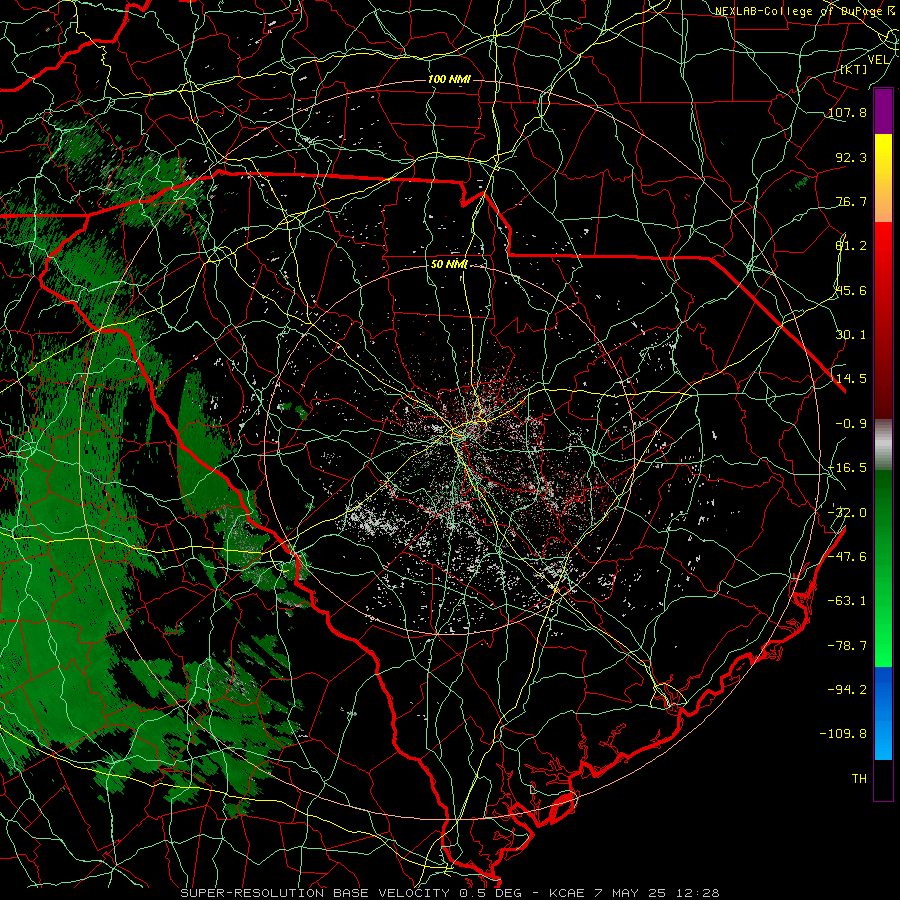Click the purple segment of the color bar

coord(883,111)
